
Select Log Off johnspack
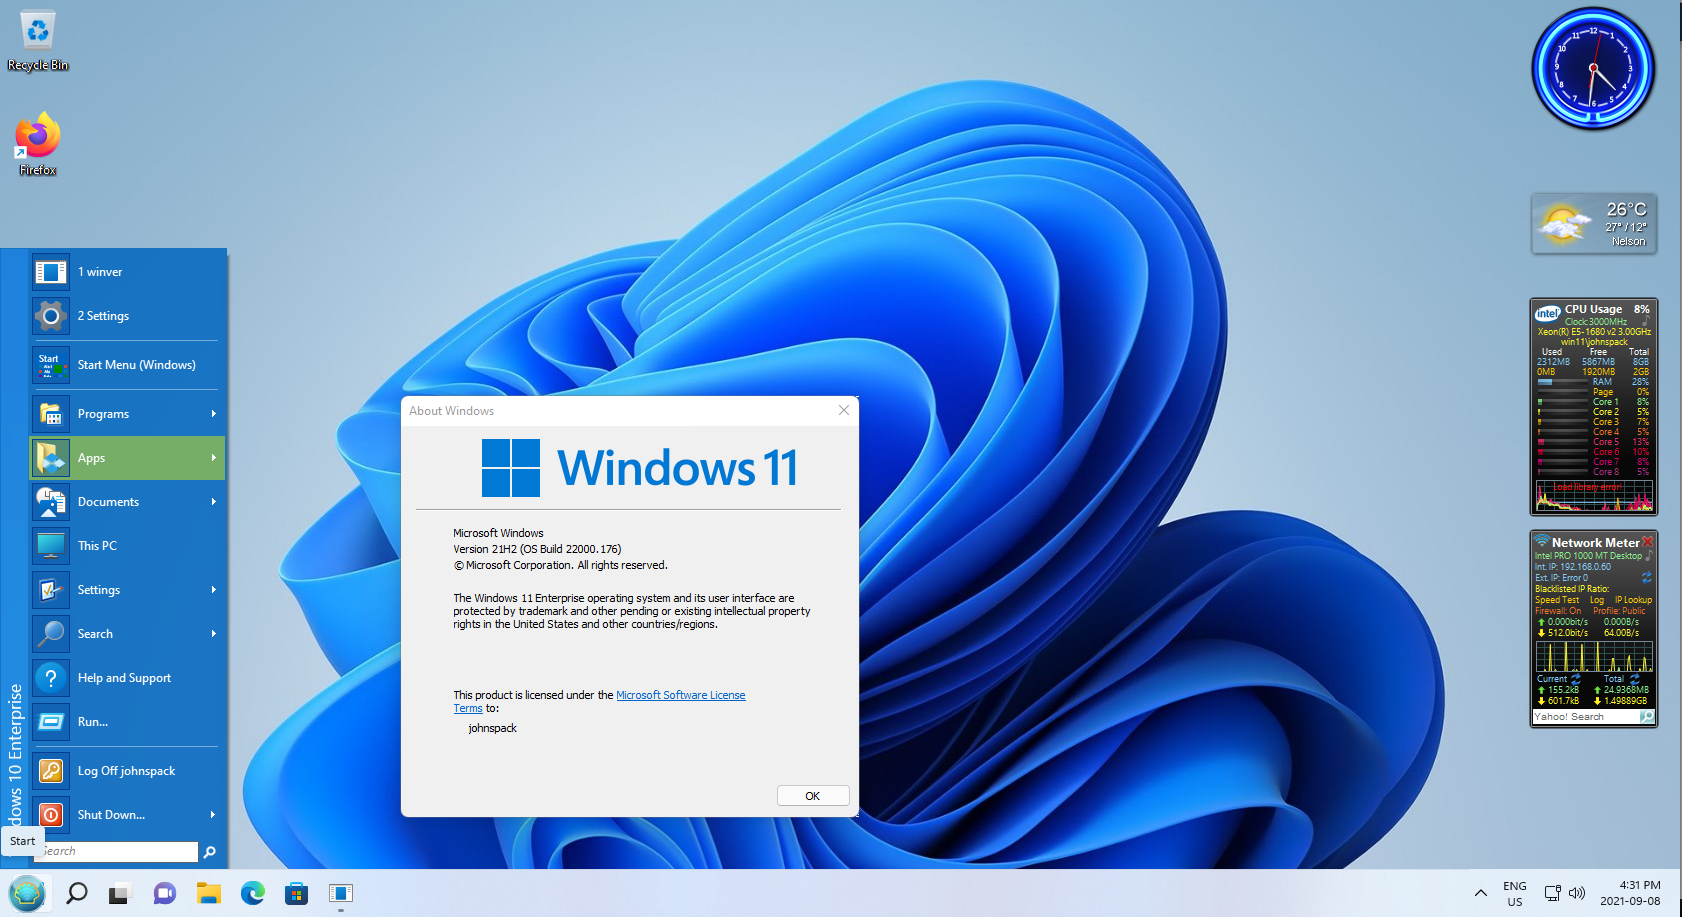tap(127, 771)
